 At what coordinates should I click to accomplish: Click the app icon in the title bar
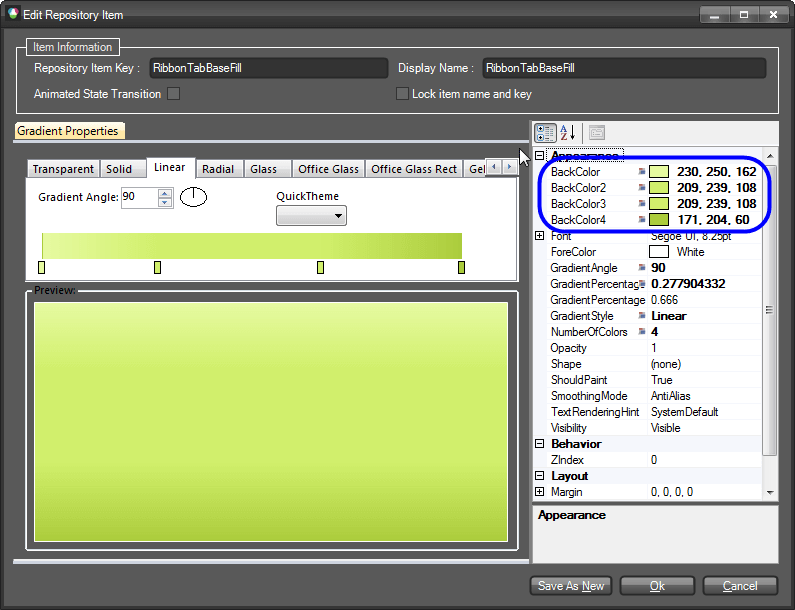click(x=13, y=14)
